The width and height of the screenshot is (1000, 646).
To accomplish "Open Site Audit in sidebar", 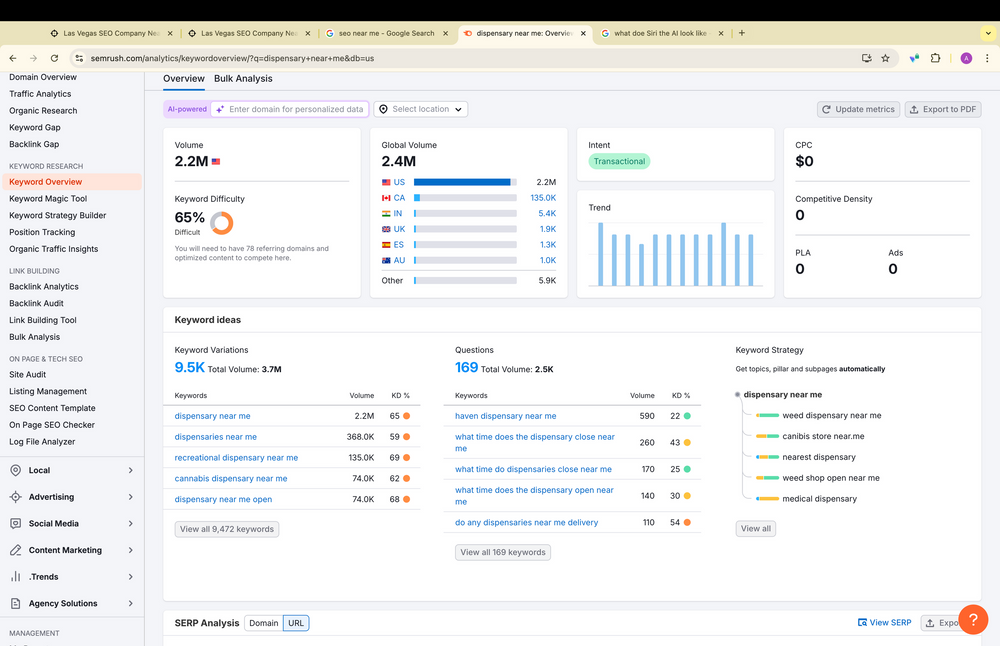I will [x=27, y=374].
